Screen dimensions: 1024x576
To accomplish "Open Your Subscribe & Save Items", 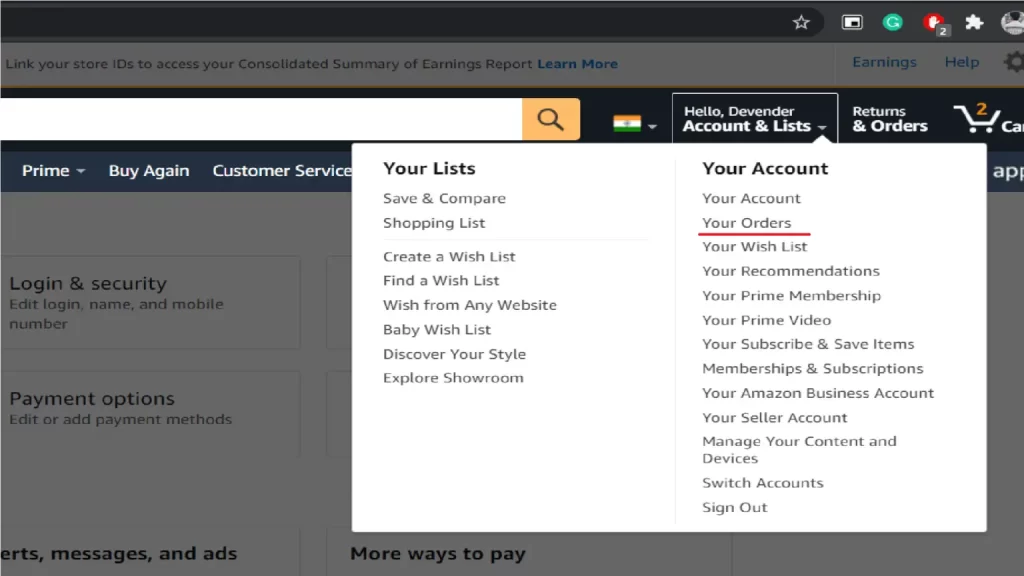I will (808, 344).
